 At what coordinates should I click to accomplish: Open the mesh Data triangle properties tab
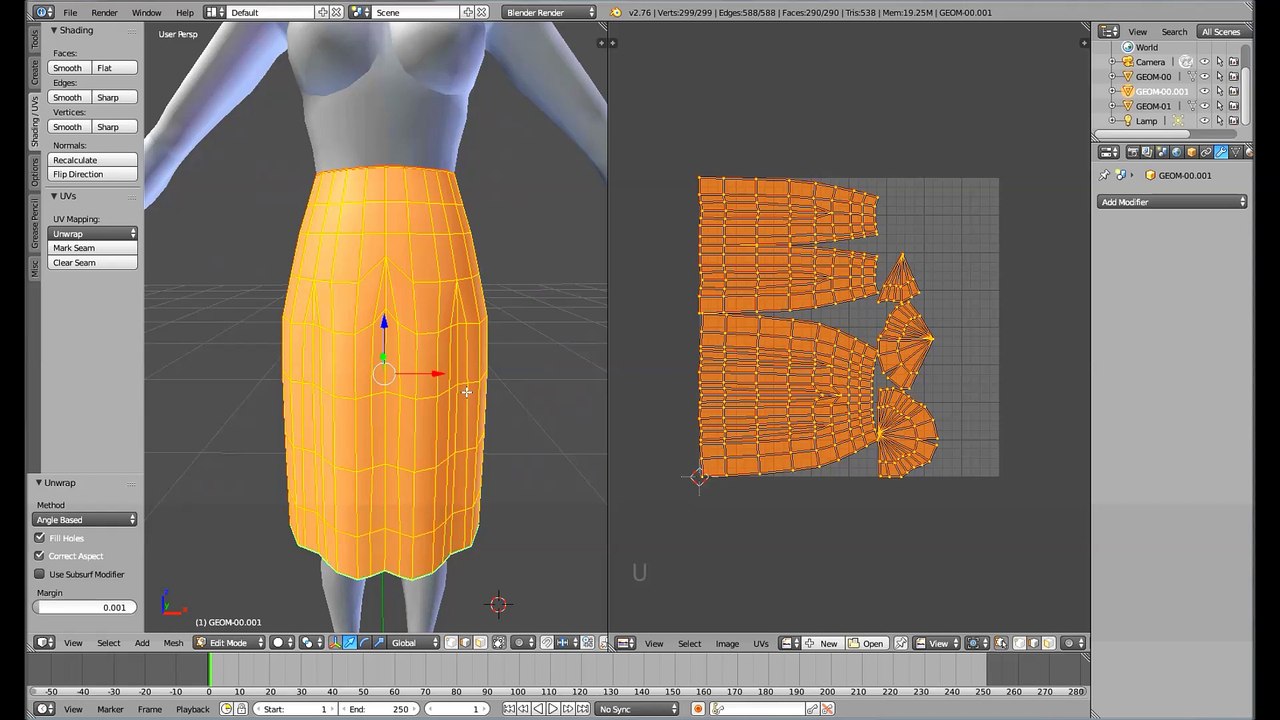tap(1235, 152)
